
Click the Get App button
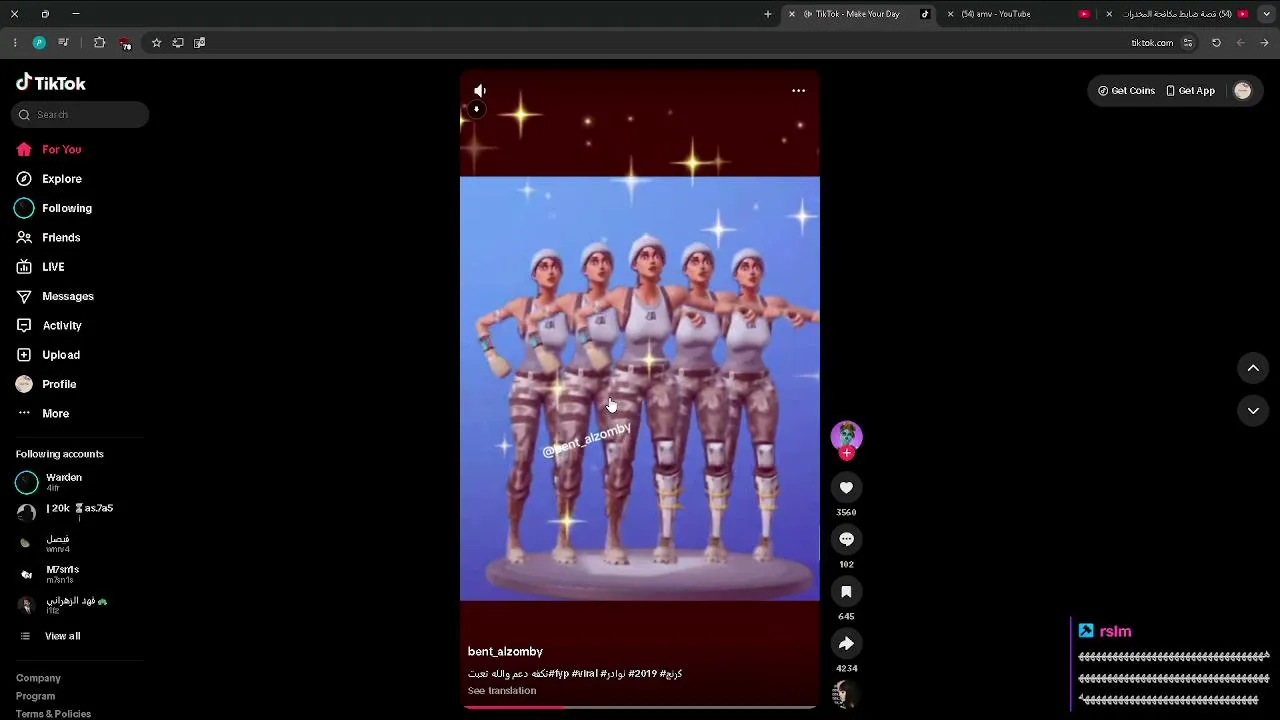tap(1190, 91)
